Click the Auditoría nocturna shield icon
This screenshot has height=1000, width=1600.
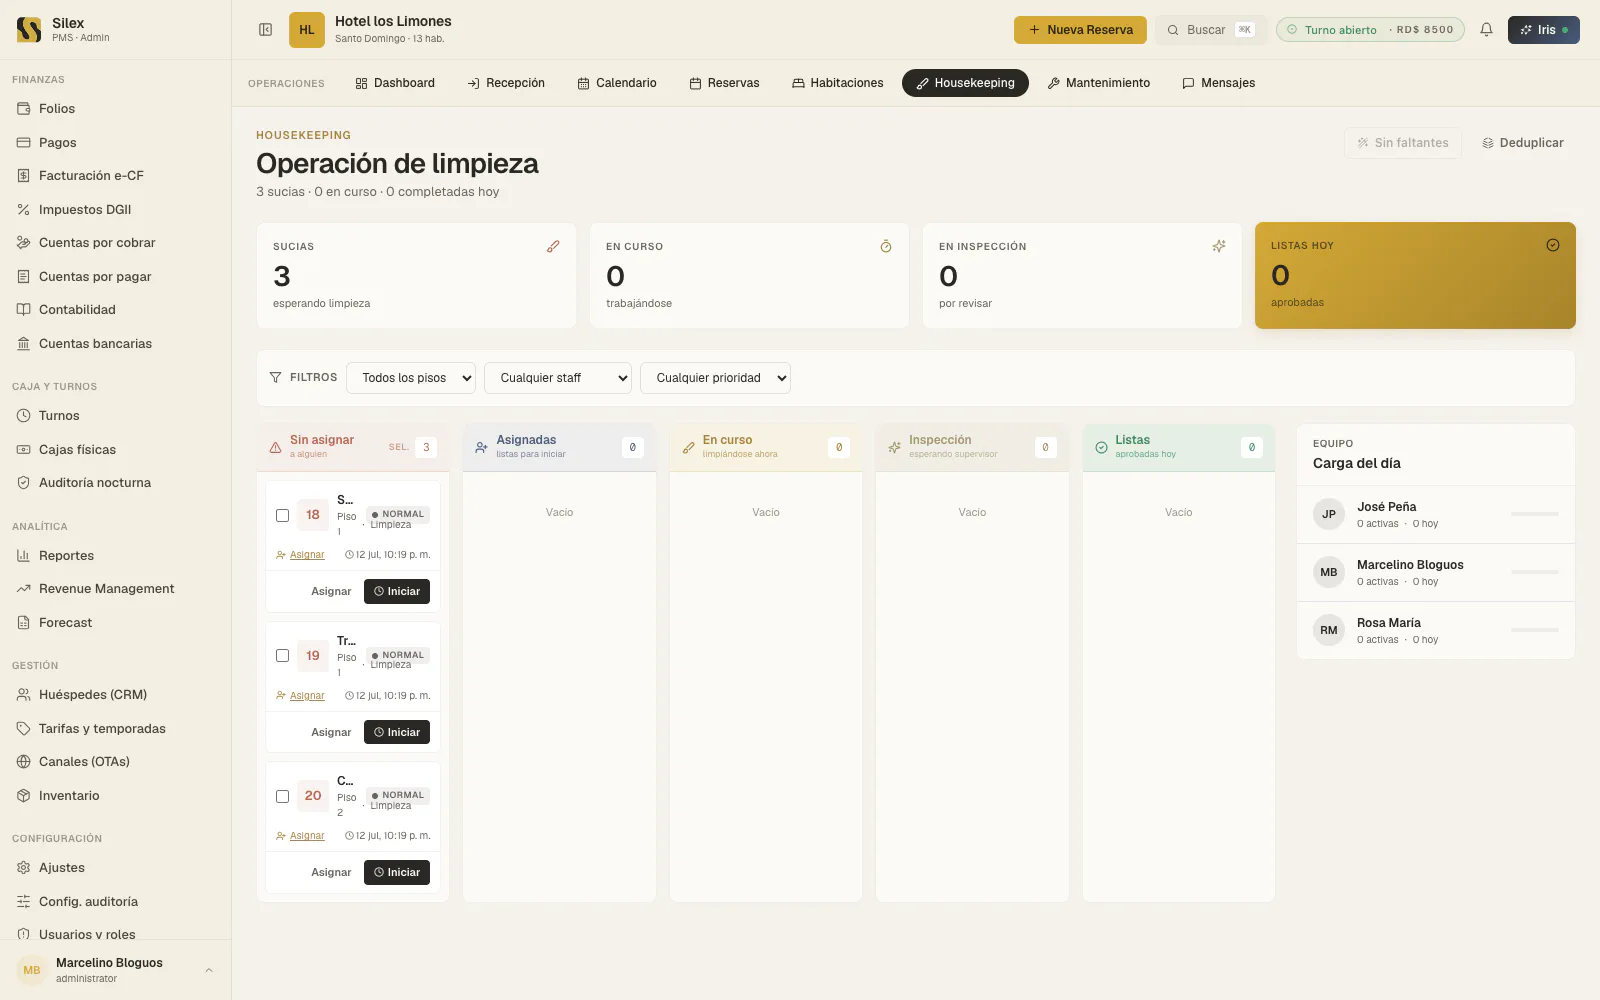(23, 483)
